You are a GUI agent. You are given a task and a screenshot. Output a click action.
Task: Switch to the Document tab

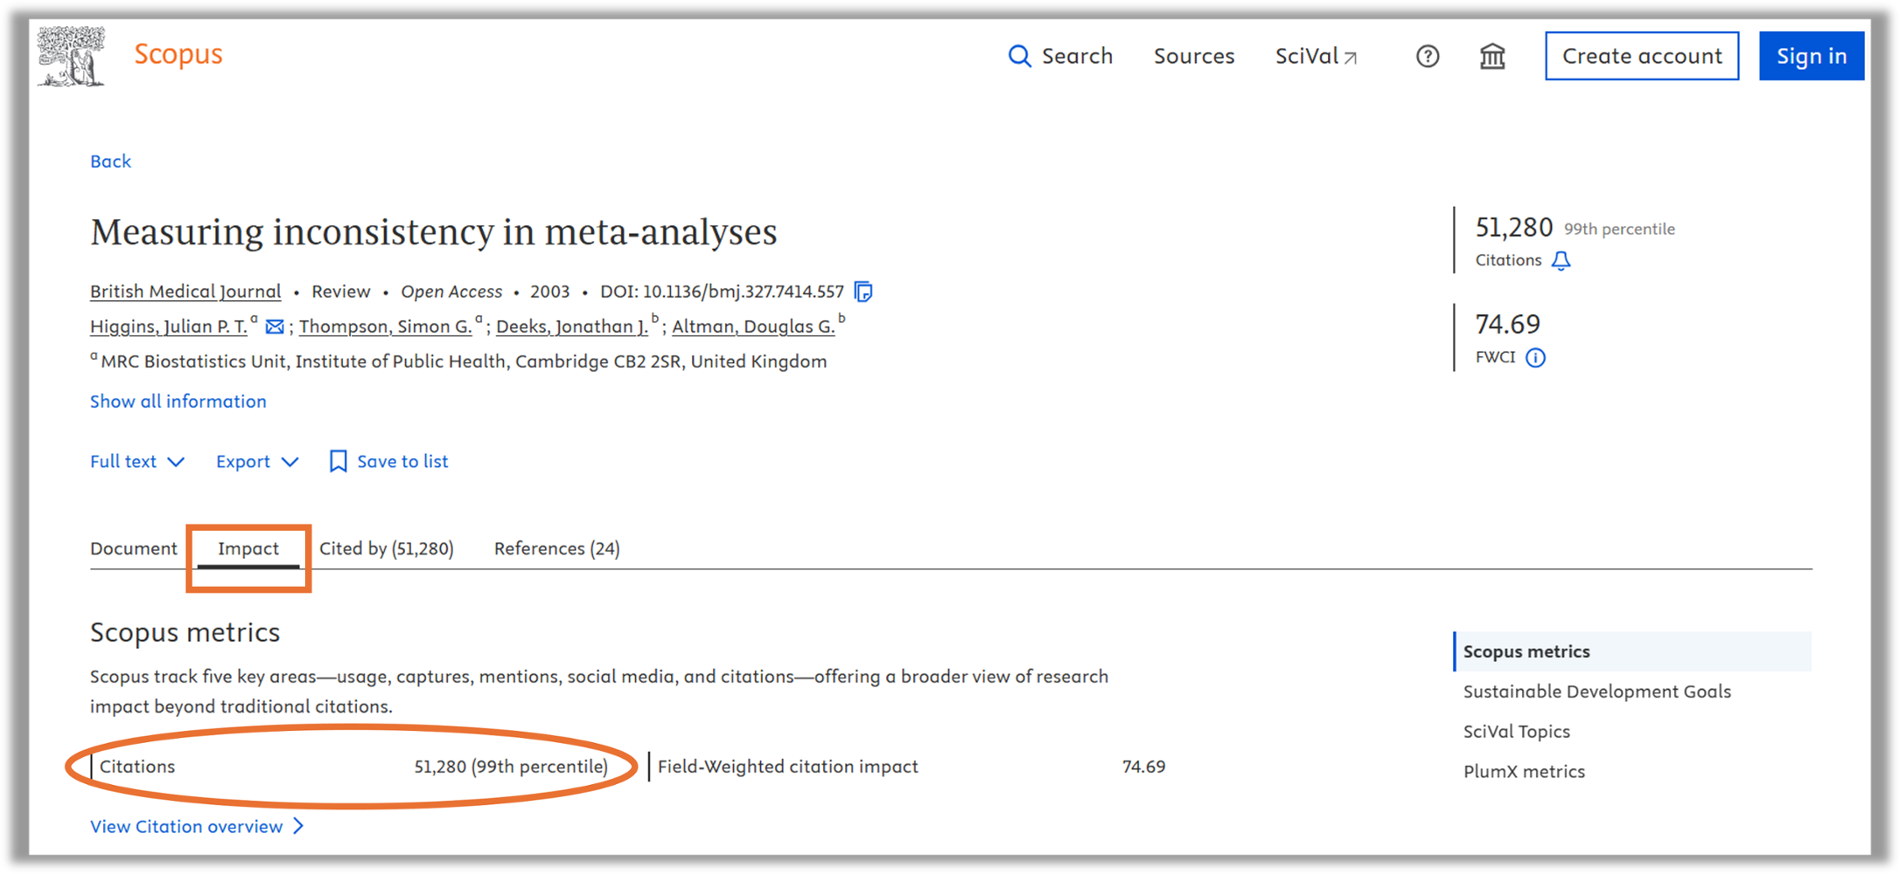[133, 548]
